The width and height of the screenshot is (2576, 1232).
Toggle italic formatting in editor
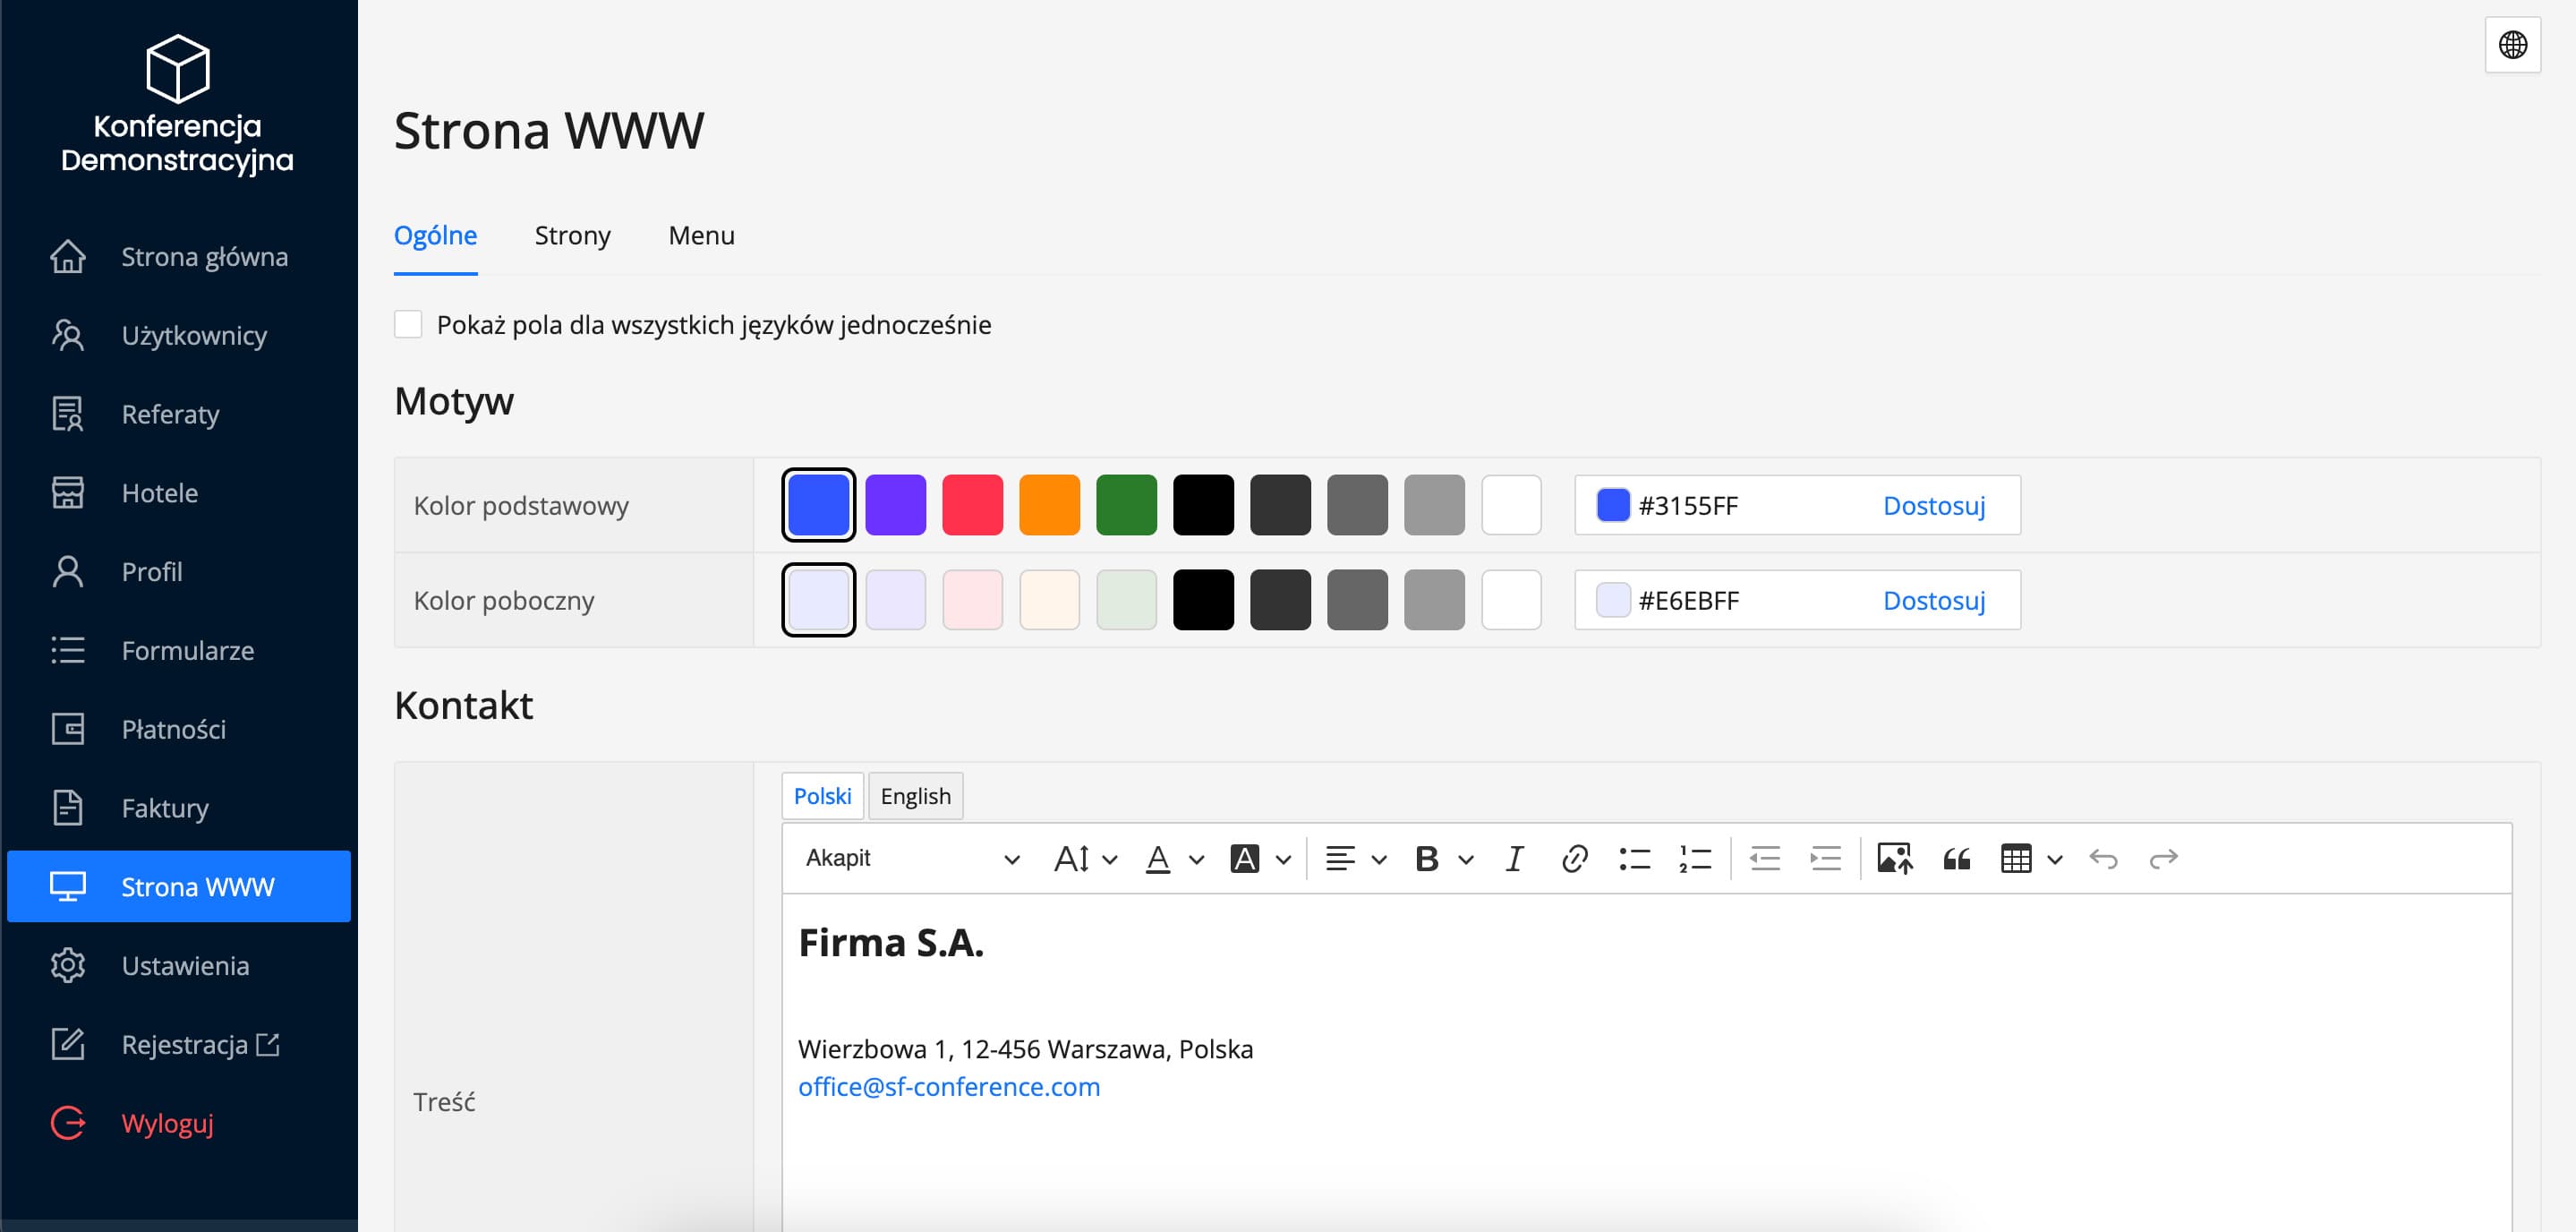click(1514, 858)
